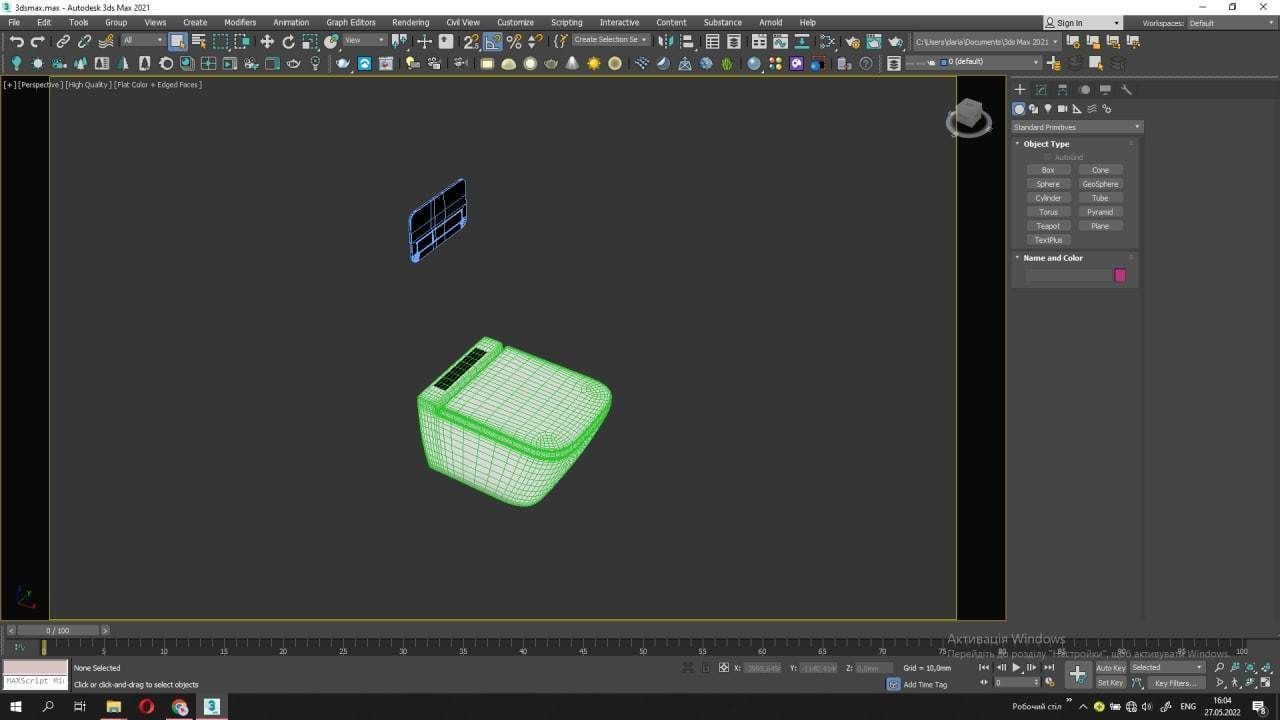
Task: Open the Utilities wrench panel icon
Action: click(x=1126, y=90)
